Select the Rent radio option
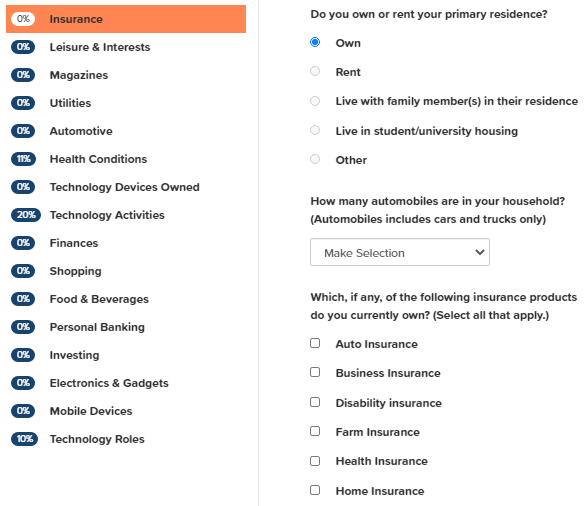Viewport: 586px width, 506px height. (x=315, y=71)
